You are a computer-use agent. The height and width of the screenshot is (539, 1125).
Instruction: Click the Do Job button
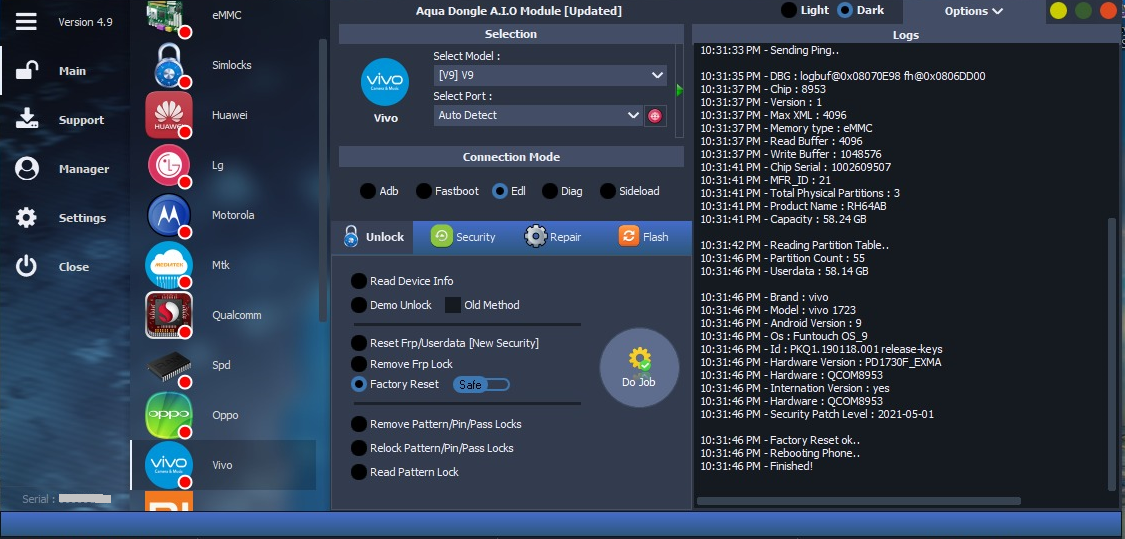pos(639,367)
